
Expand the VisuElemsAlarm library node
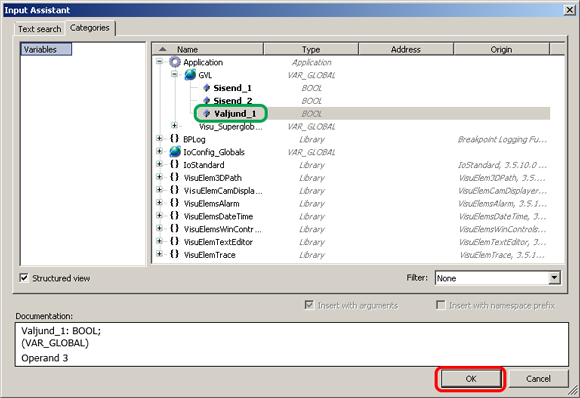pyautogui.click(x=159, y=202)
